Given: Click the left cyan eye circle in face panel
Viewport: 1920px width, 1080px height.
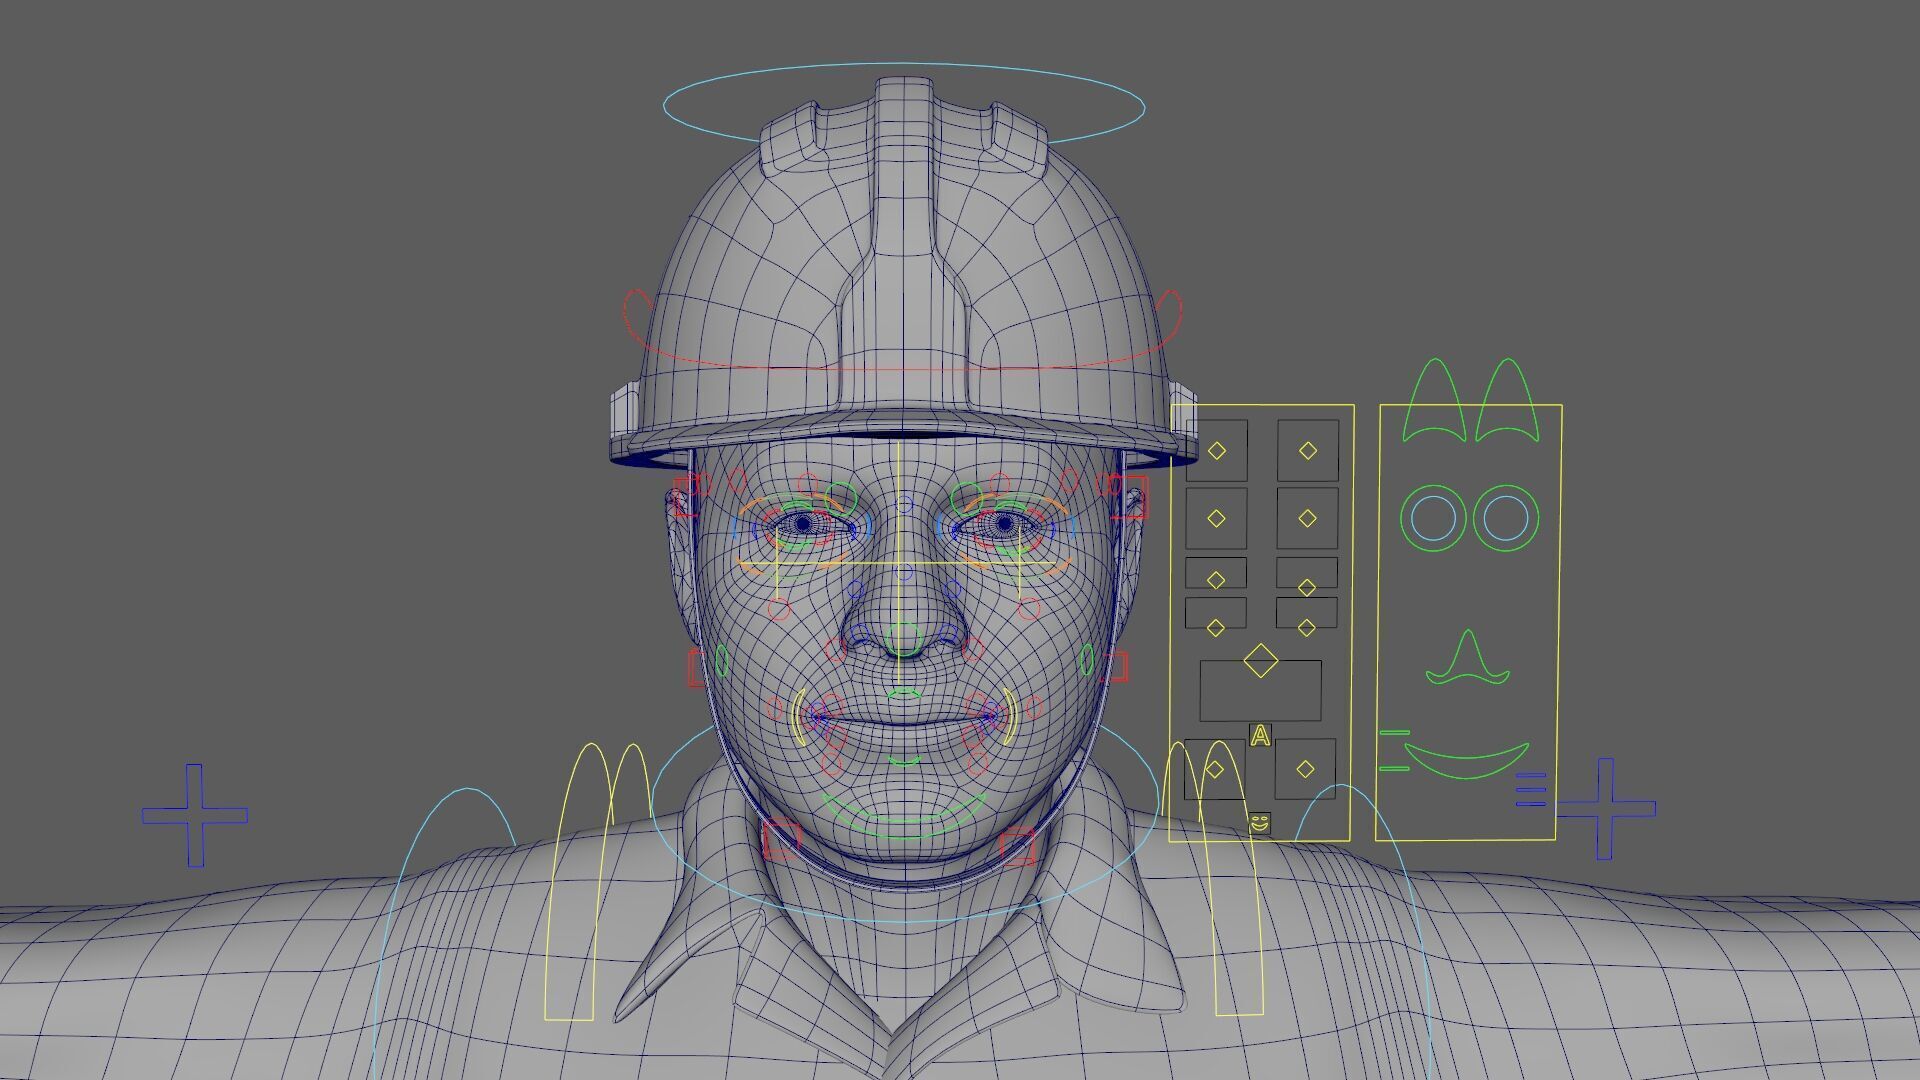Looking at the screenshot, I should (x=1434, y=518).
